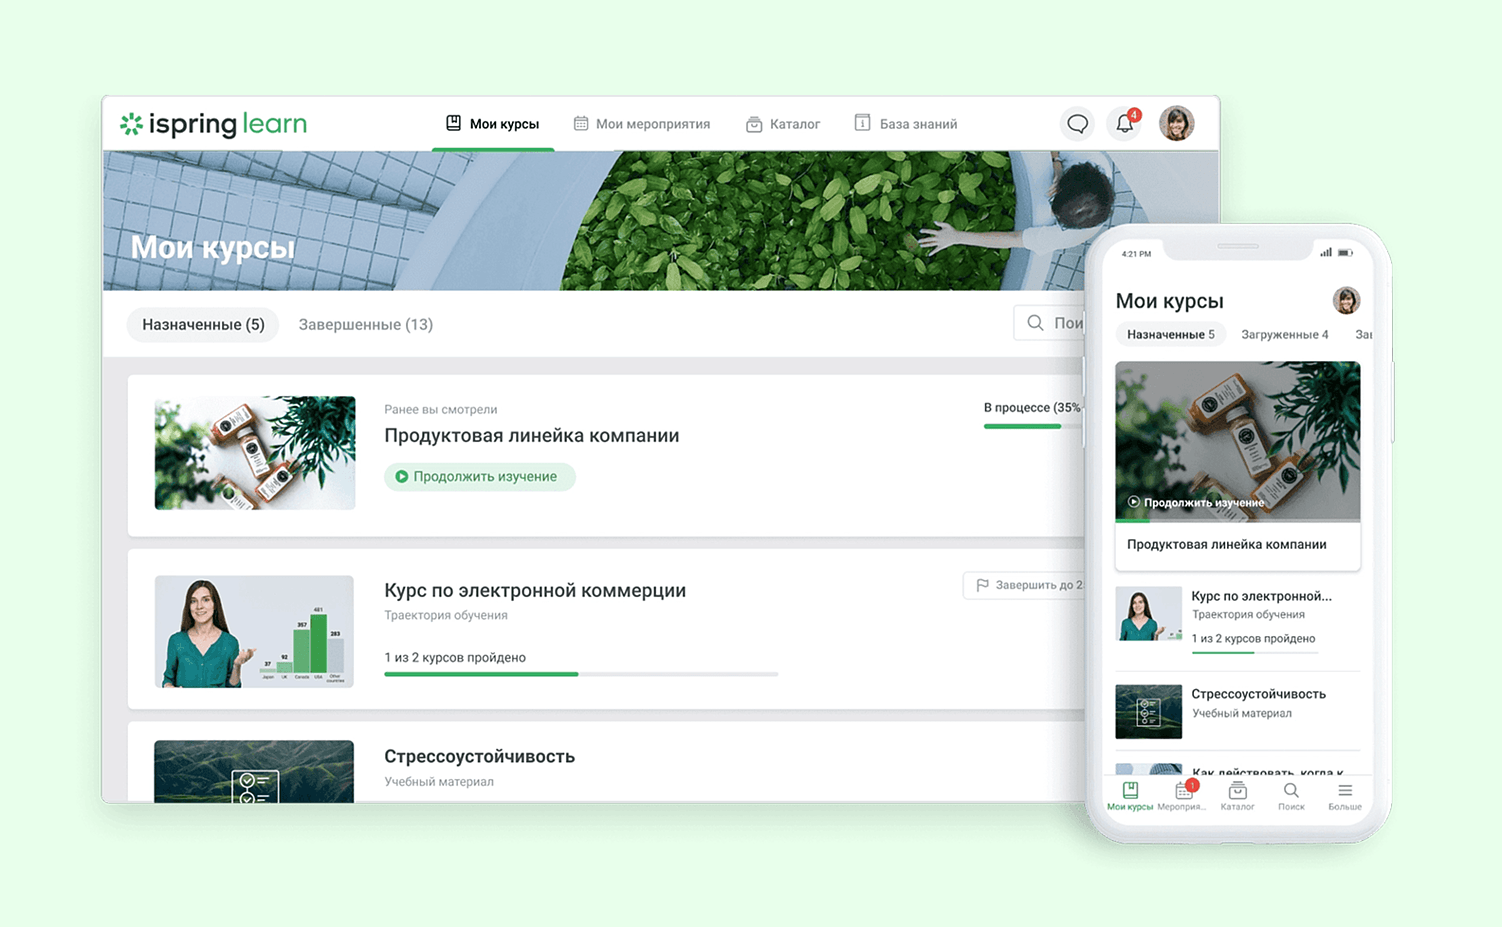This screenshot has height=927, width=1502.
Task: Switch to Мои курсы top tab
Action: [492, 124]
